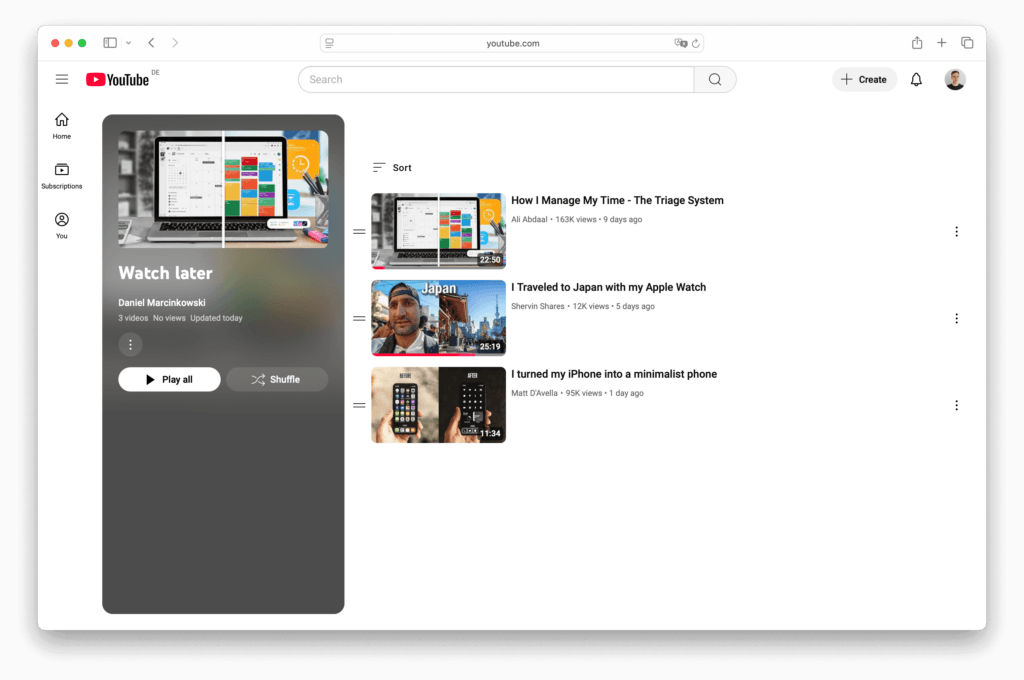Click the youtube.com address bar

[512, 43]
